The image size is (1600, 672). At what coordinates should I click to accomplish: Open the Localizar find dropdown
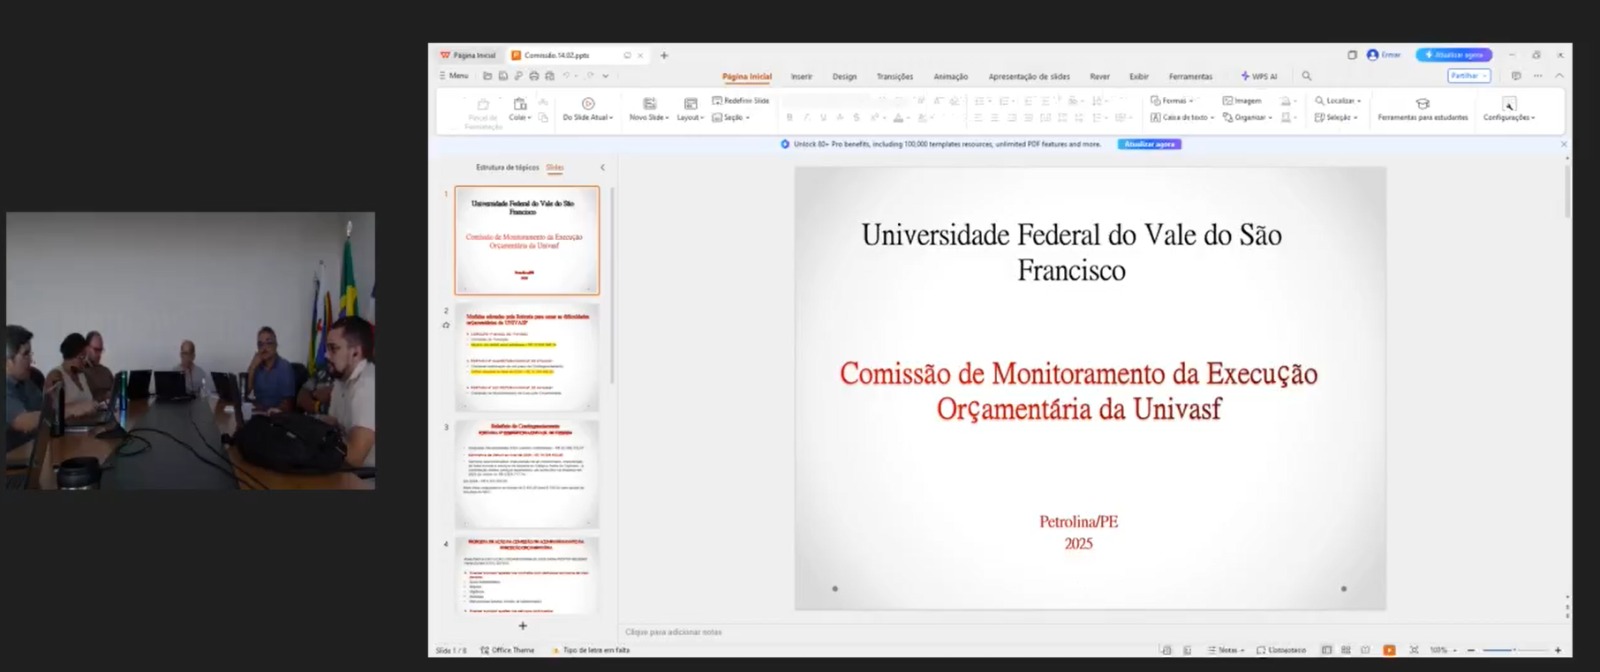tap(1338, 101)
